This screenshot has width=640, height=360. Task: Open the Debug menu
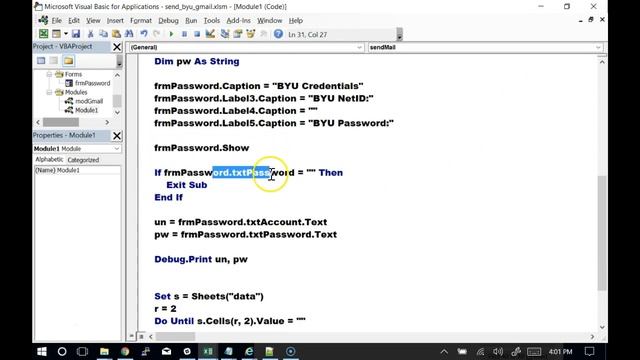coord(168,20)
